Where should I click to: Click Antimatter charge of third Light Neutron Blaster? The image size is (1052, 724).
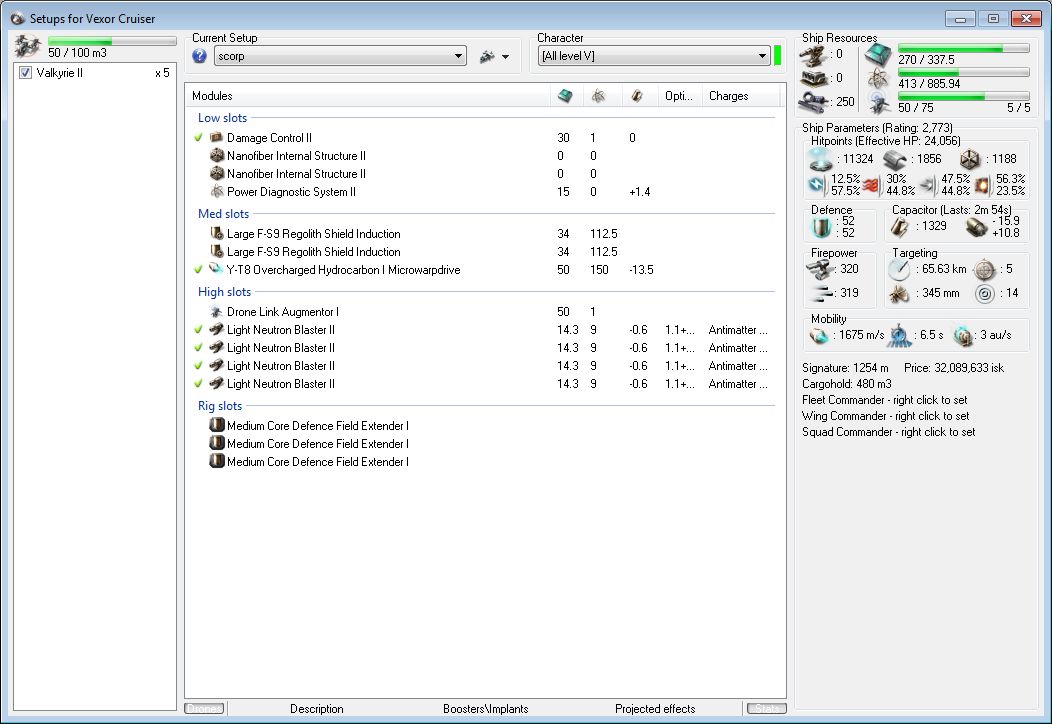pyautogui.click(x=737, y=366)
